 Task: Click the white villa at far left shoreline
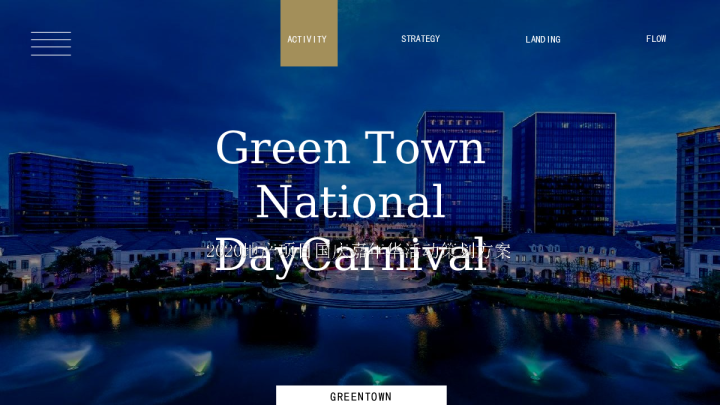pyautogui.click(x=25, y=262)
